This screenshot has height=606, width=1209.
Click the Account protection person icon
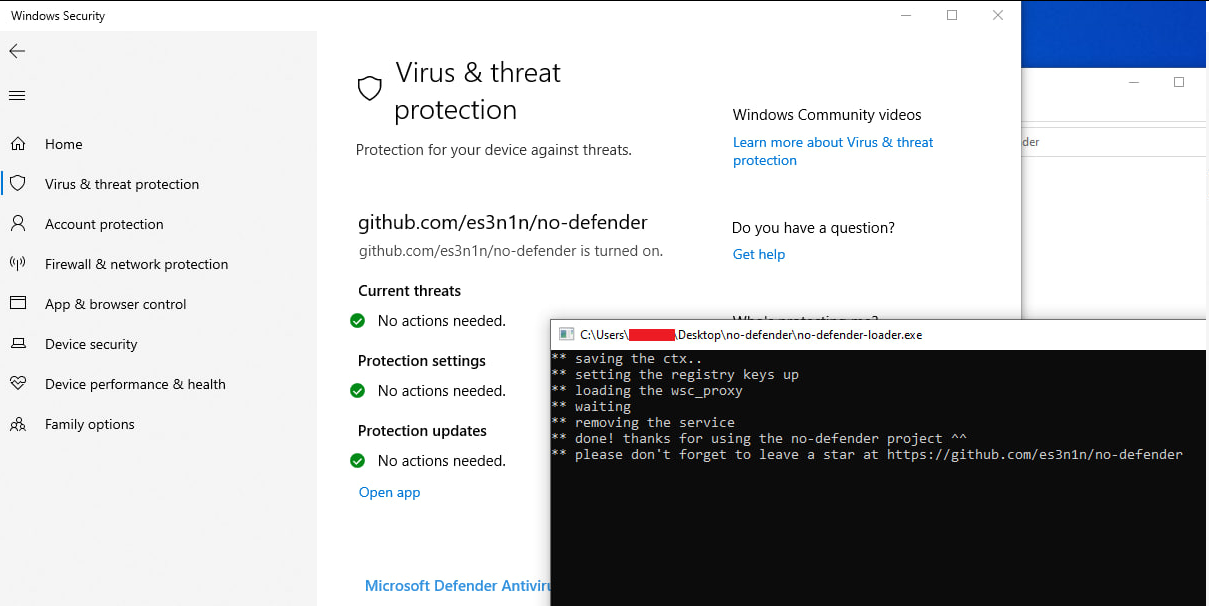pos(17,224)
